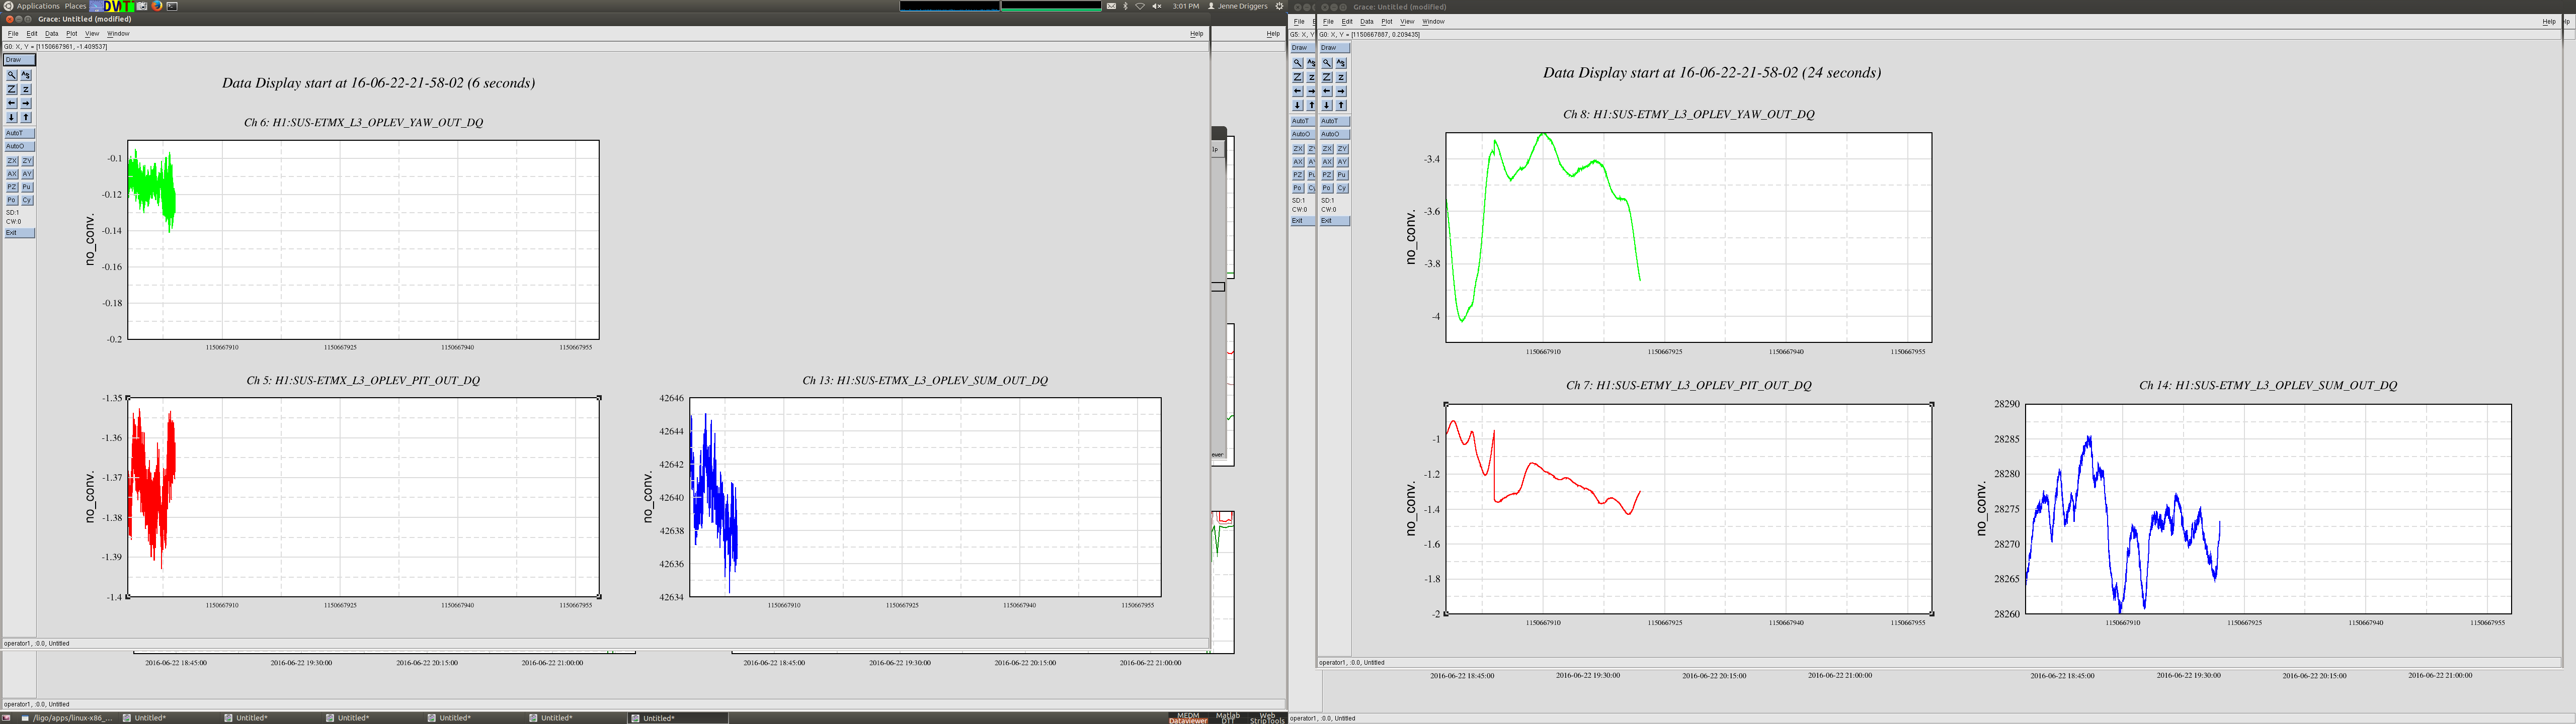Open the Help menu in frontmost ETMY Grace window
Screen dimensions: 2576x724
click(x=2549, y=22)
